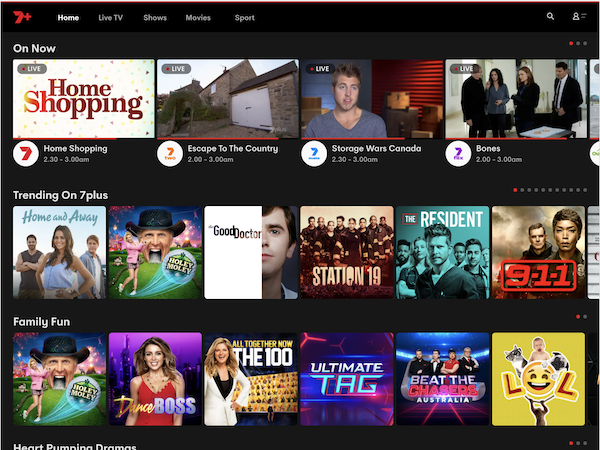Open the Movies tab
The height and width of the screenshot is (450, 600).
(x=198, y=18)
